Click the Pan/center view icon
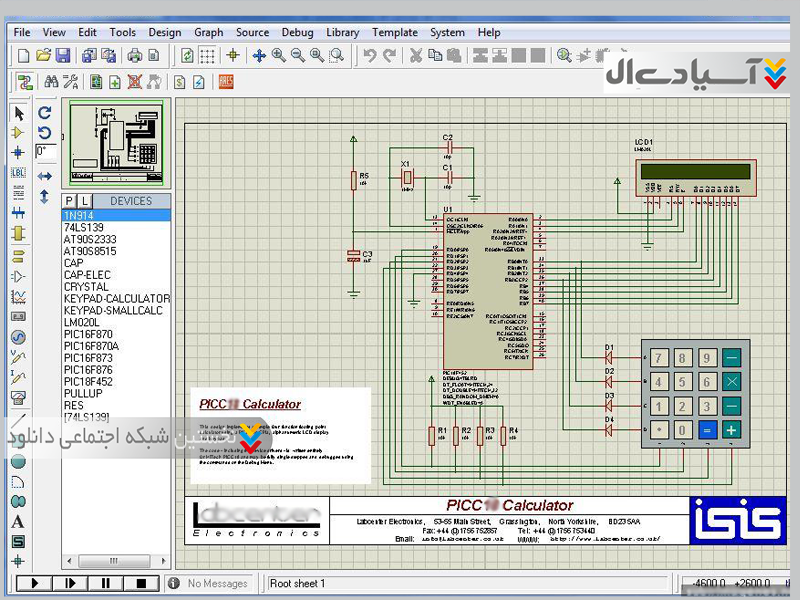 coord(258,56)
